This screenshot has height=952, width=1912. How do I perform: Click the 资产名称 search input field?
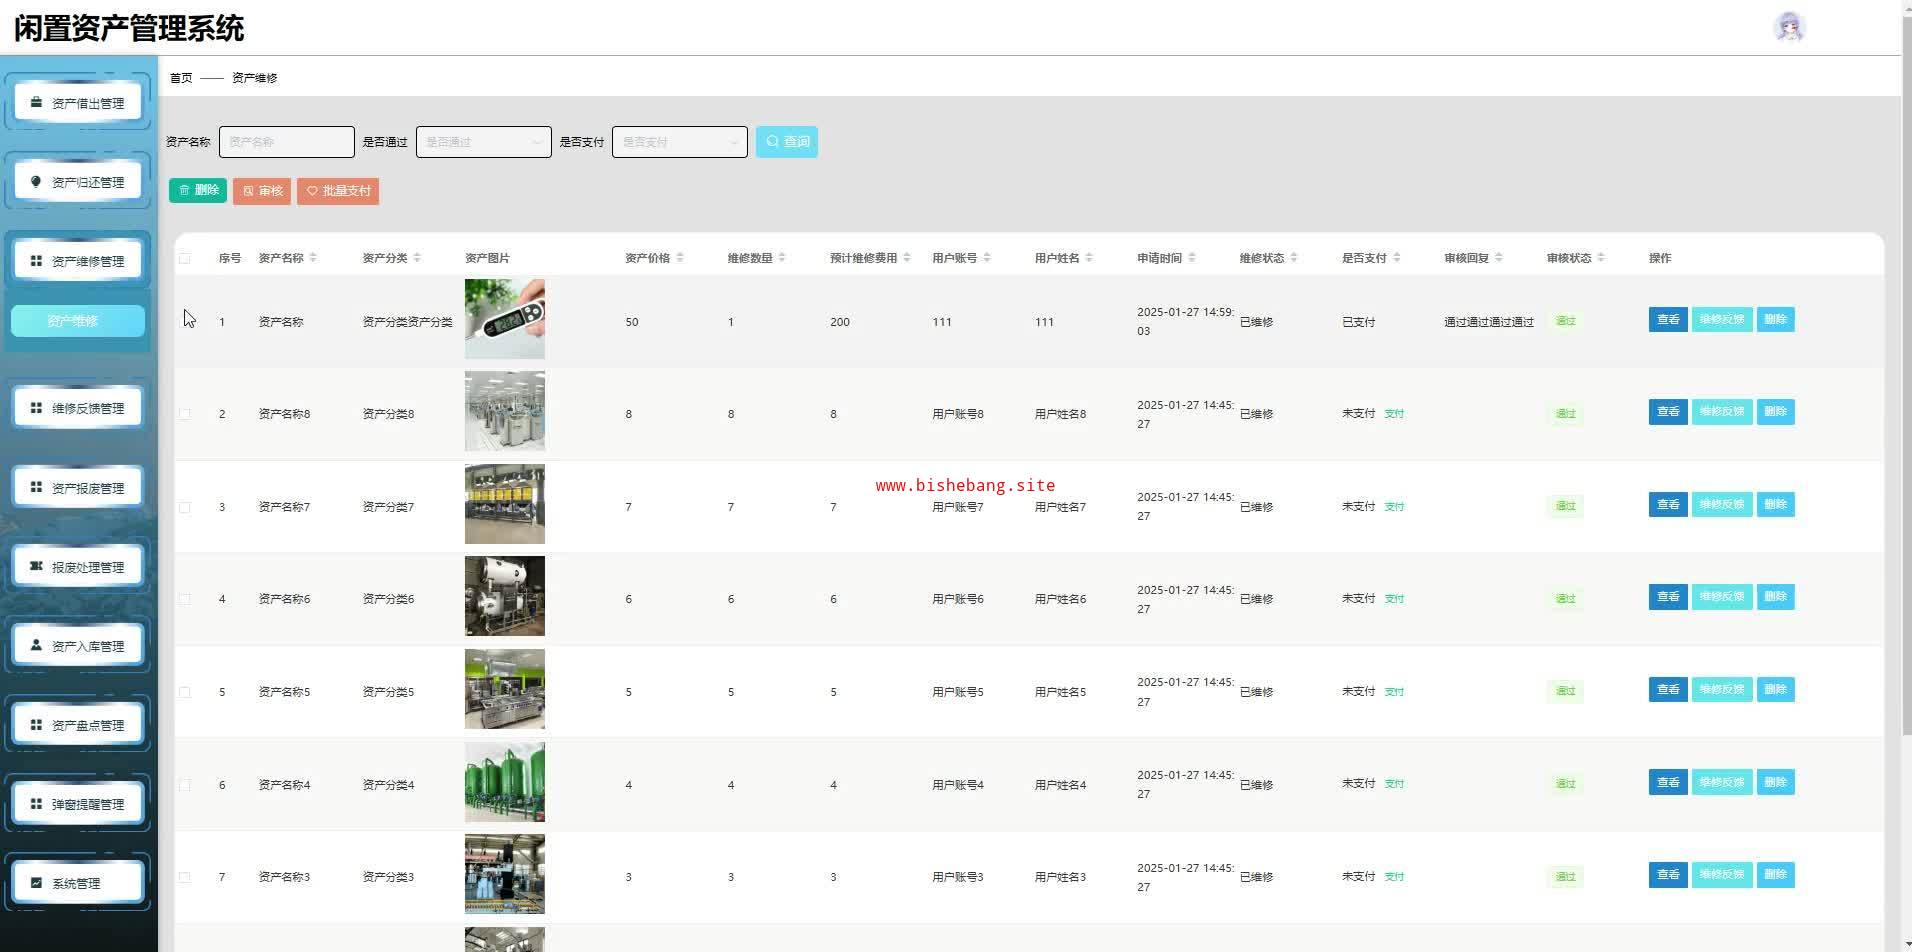point(286,142)
